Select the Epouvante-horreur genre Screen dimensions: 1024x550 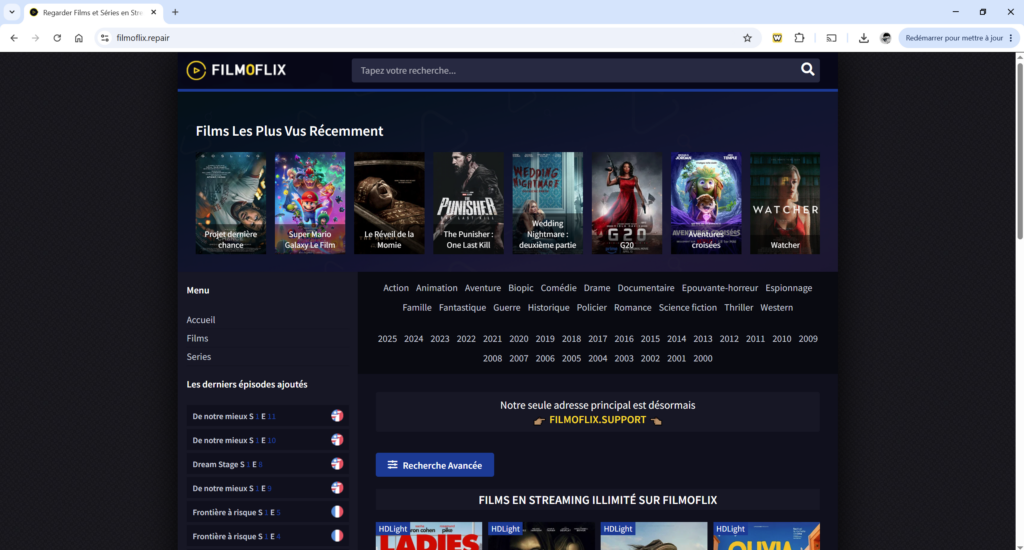720,288
